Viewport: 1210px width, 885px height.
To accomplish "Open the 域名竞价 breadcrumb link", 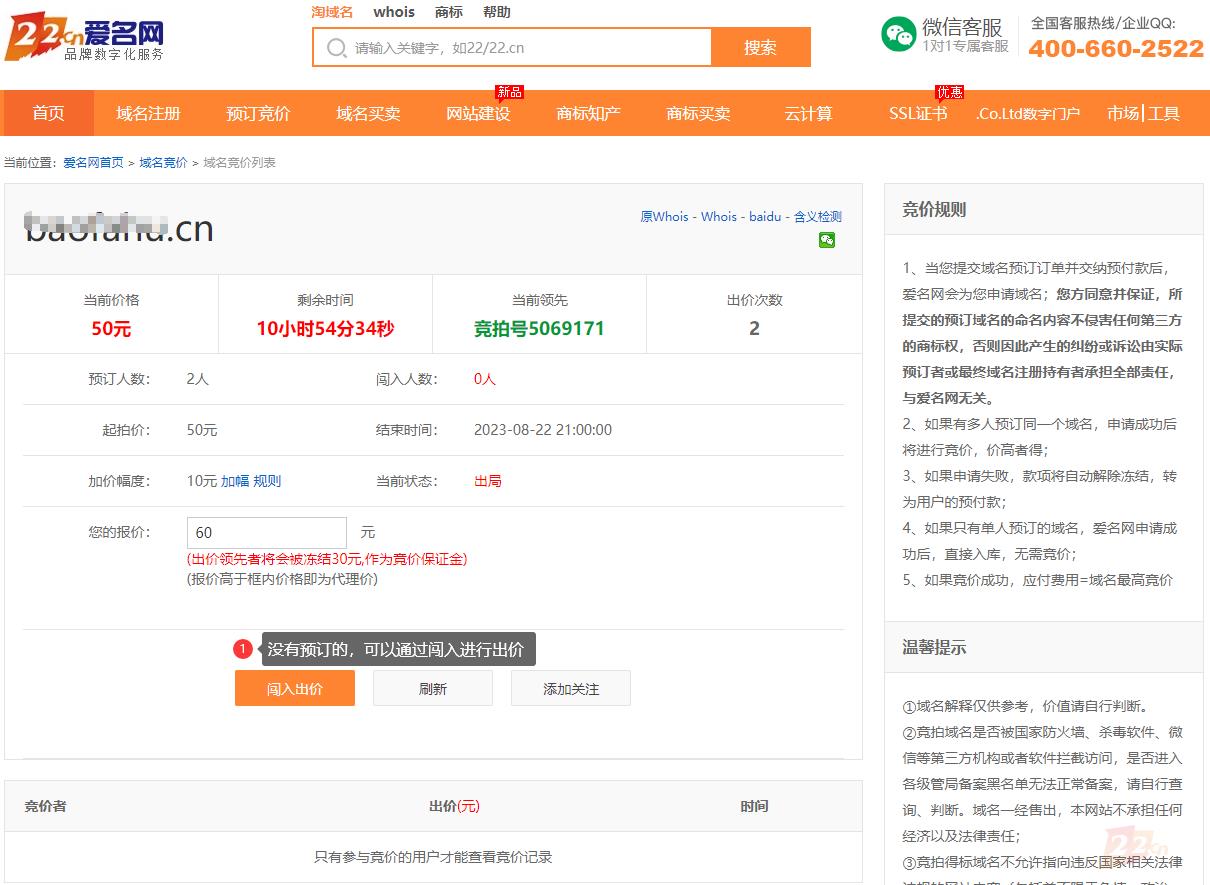I will pos(163,163).
